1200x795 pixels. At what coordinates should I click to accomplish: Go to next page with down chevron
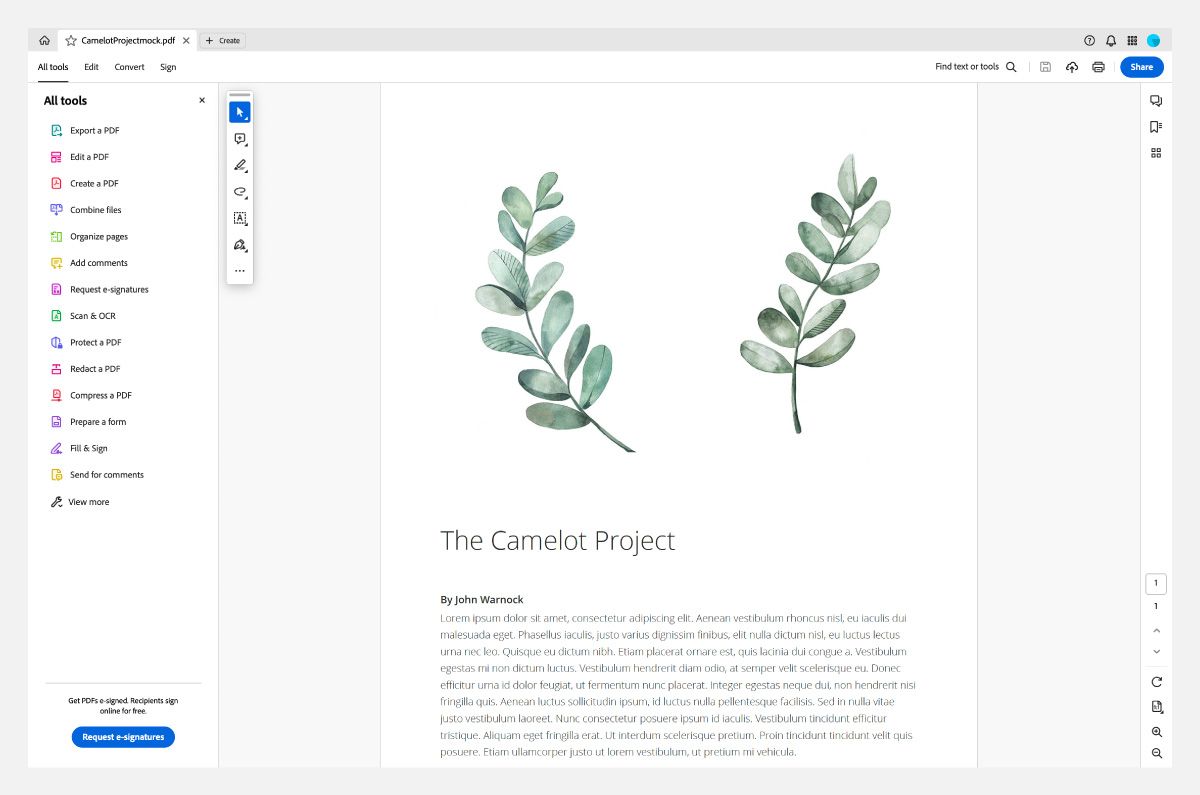[x=1156, y=651]
